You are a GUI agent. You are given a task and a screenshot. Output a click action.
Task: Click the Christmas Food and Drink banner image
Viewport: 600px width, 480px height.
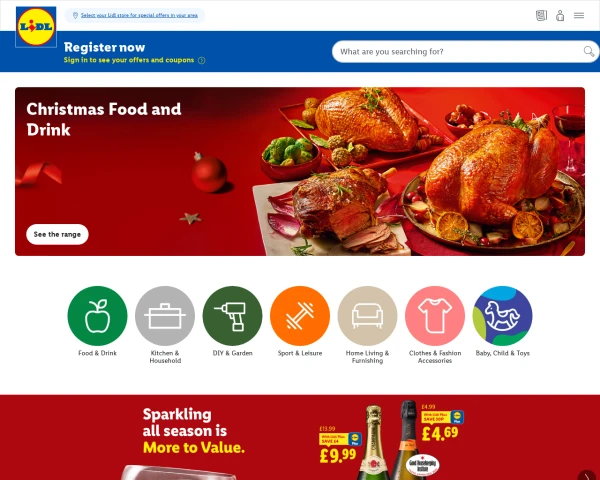tap(300, 171)
